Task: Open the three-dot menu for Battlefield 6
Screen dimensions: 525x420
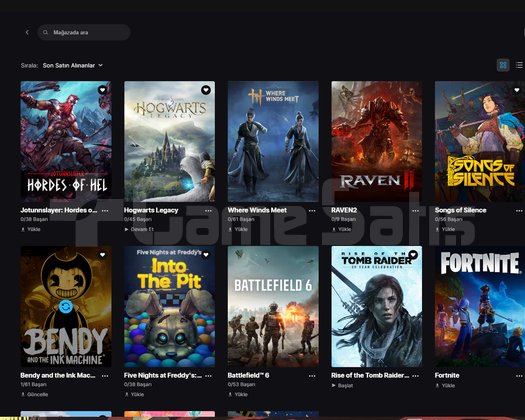Action: click(312, 376)
